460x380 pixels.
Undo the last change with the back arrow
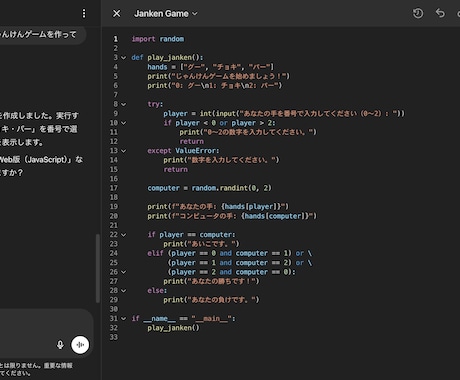(440, 13)
